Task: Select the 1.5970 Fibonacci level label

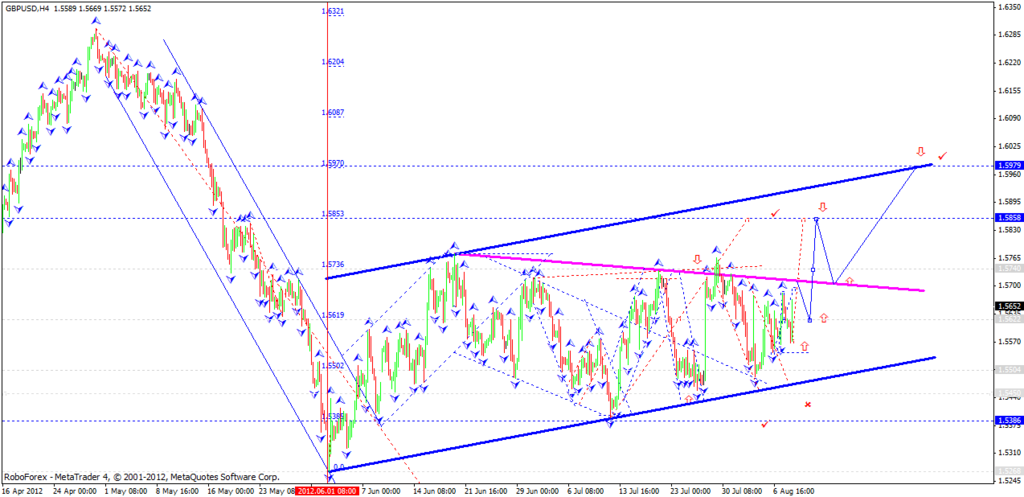Action: (332, 163)
